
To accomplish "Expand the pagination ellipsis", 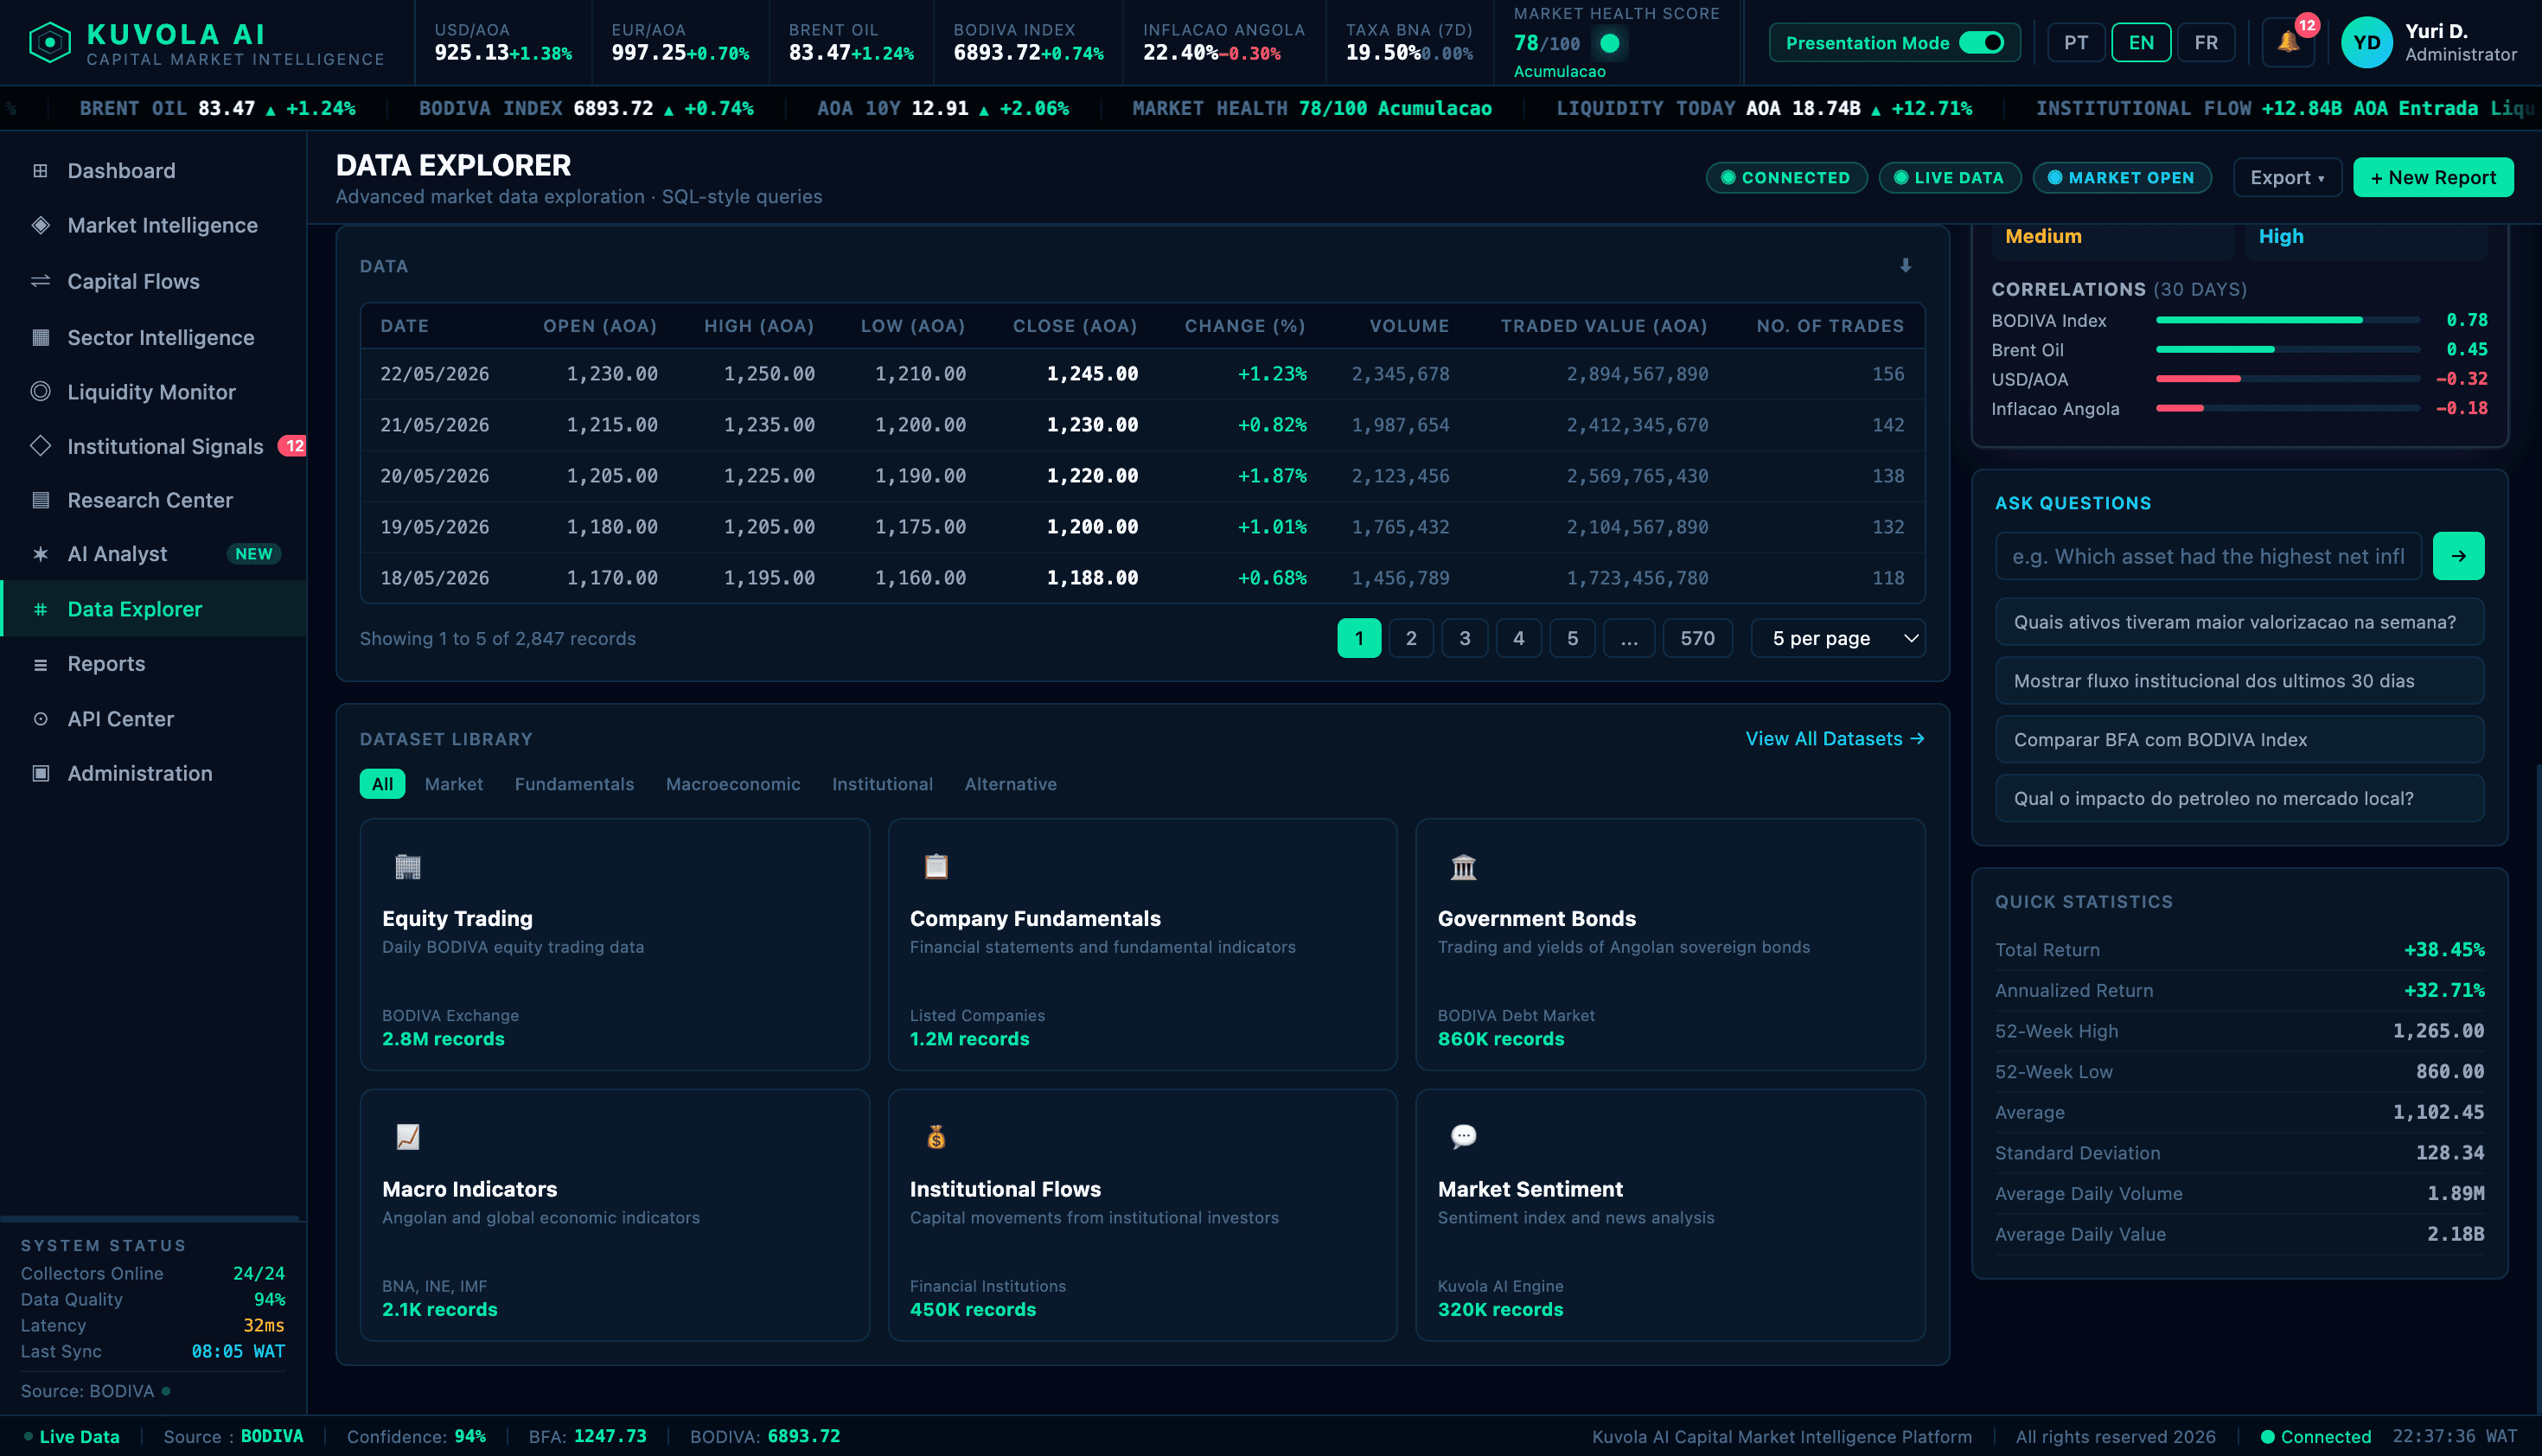I will (1629, 638).
